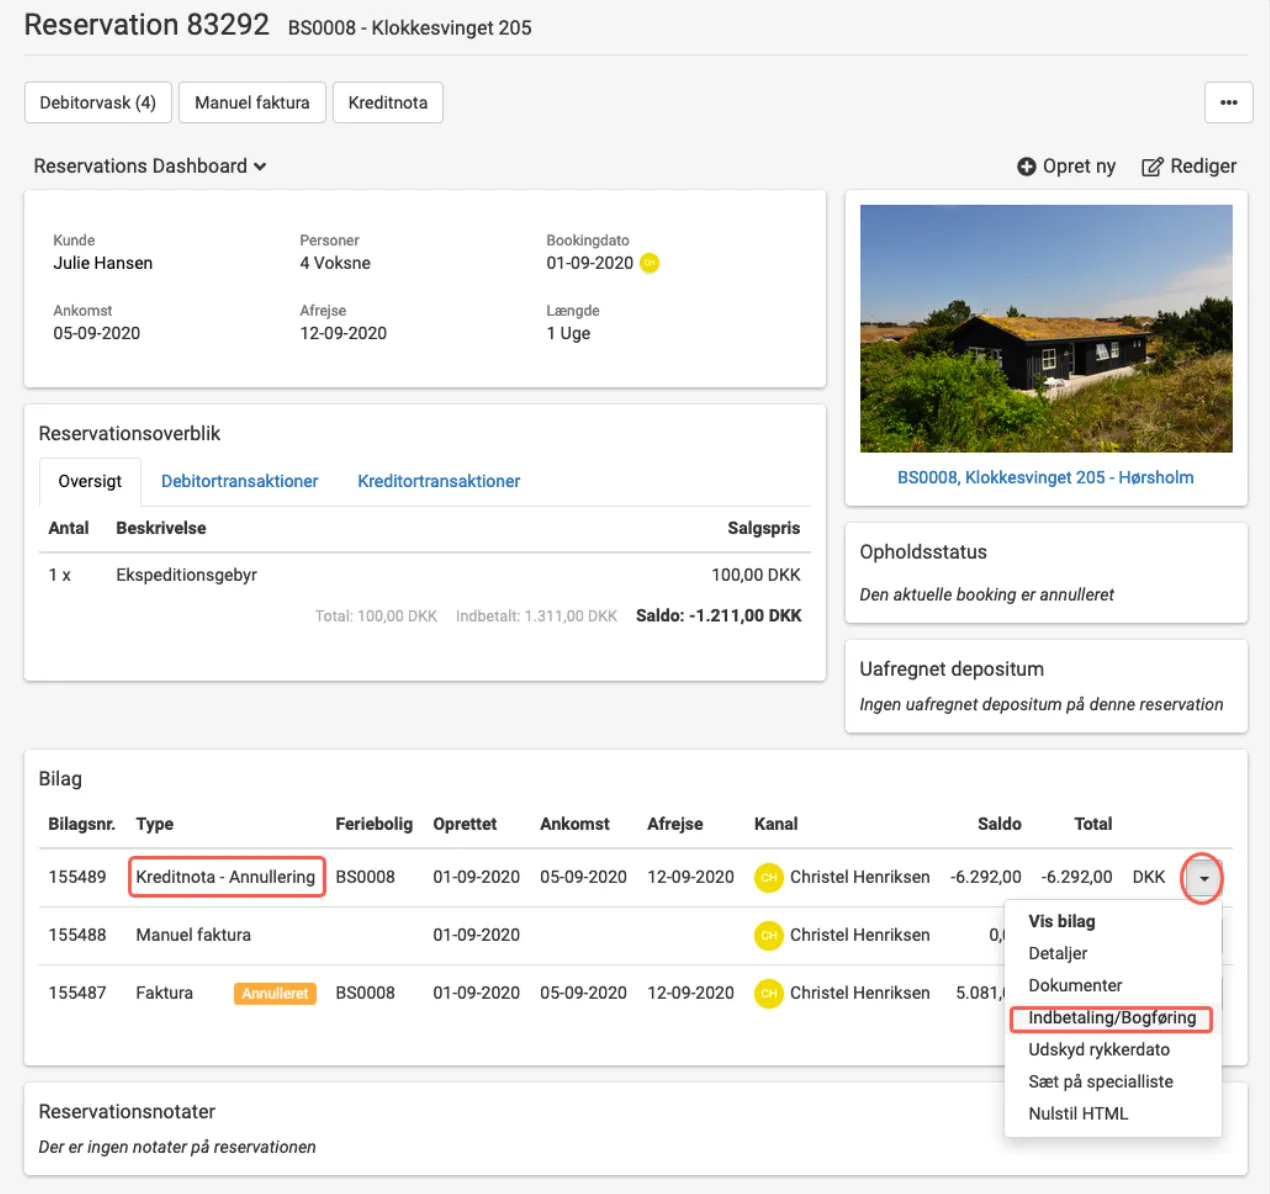Image resolution: width=1270 pixels, height=1194 pixels.
Task: Click the orange Annulleret status badge
Action: point(275,993)
